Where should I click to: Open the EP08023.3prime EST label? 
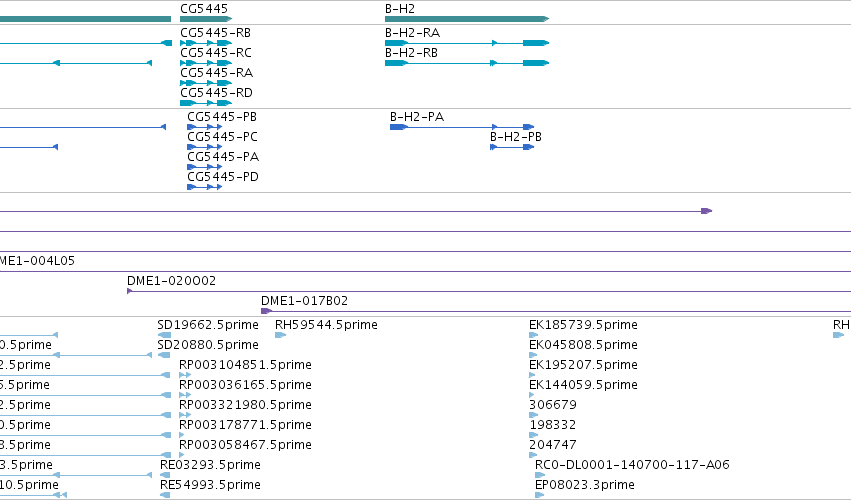click(x=585, y=486)
